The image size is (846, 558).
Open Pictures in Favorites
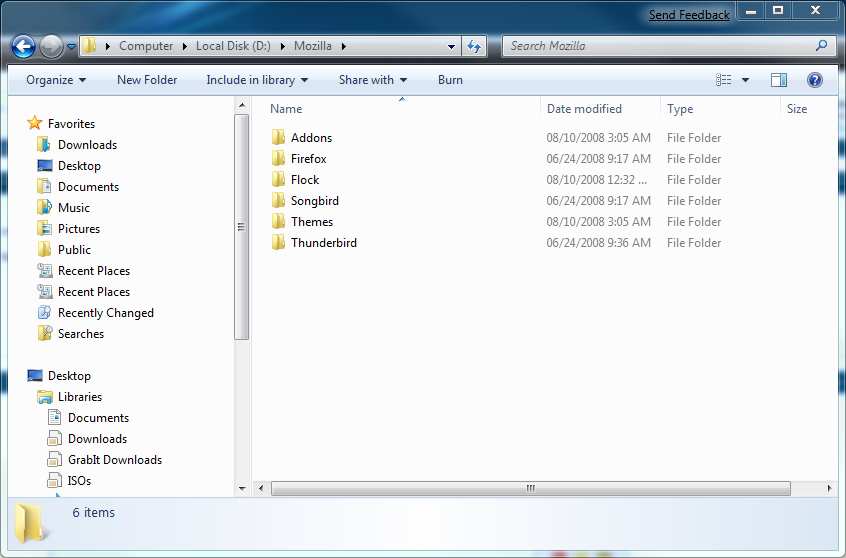[x=79, y=229]
